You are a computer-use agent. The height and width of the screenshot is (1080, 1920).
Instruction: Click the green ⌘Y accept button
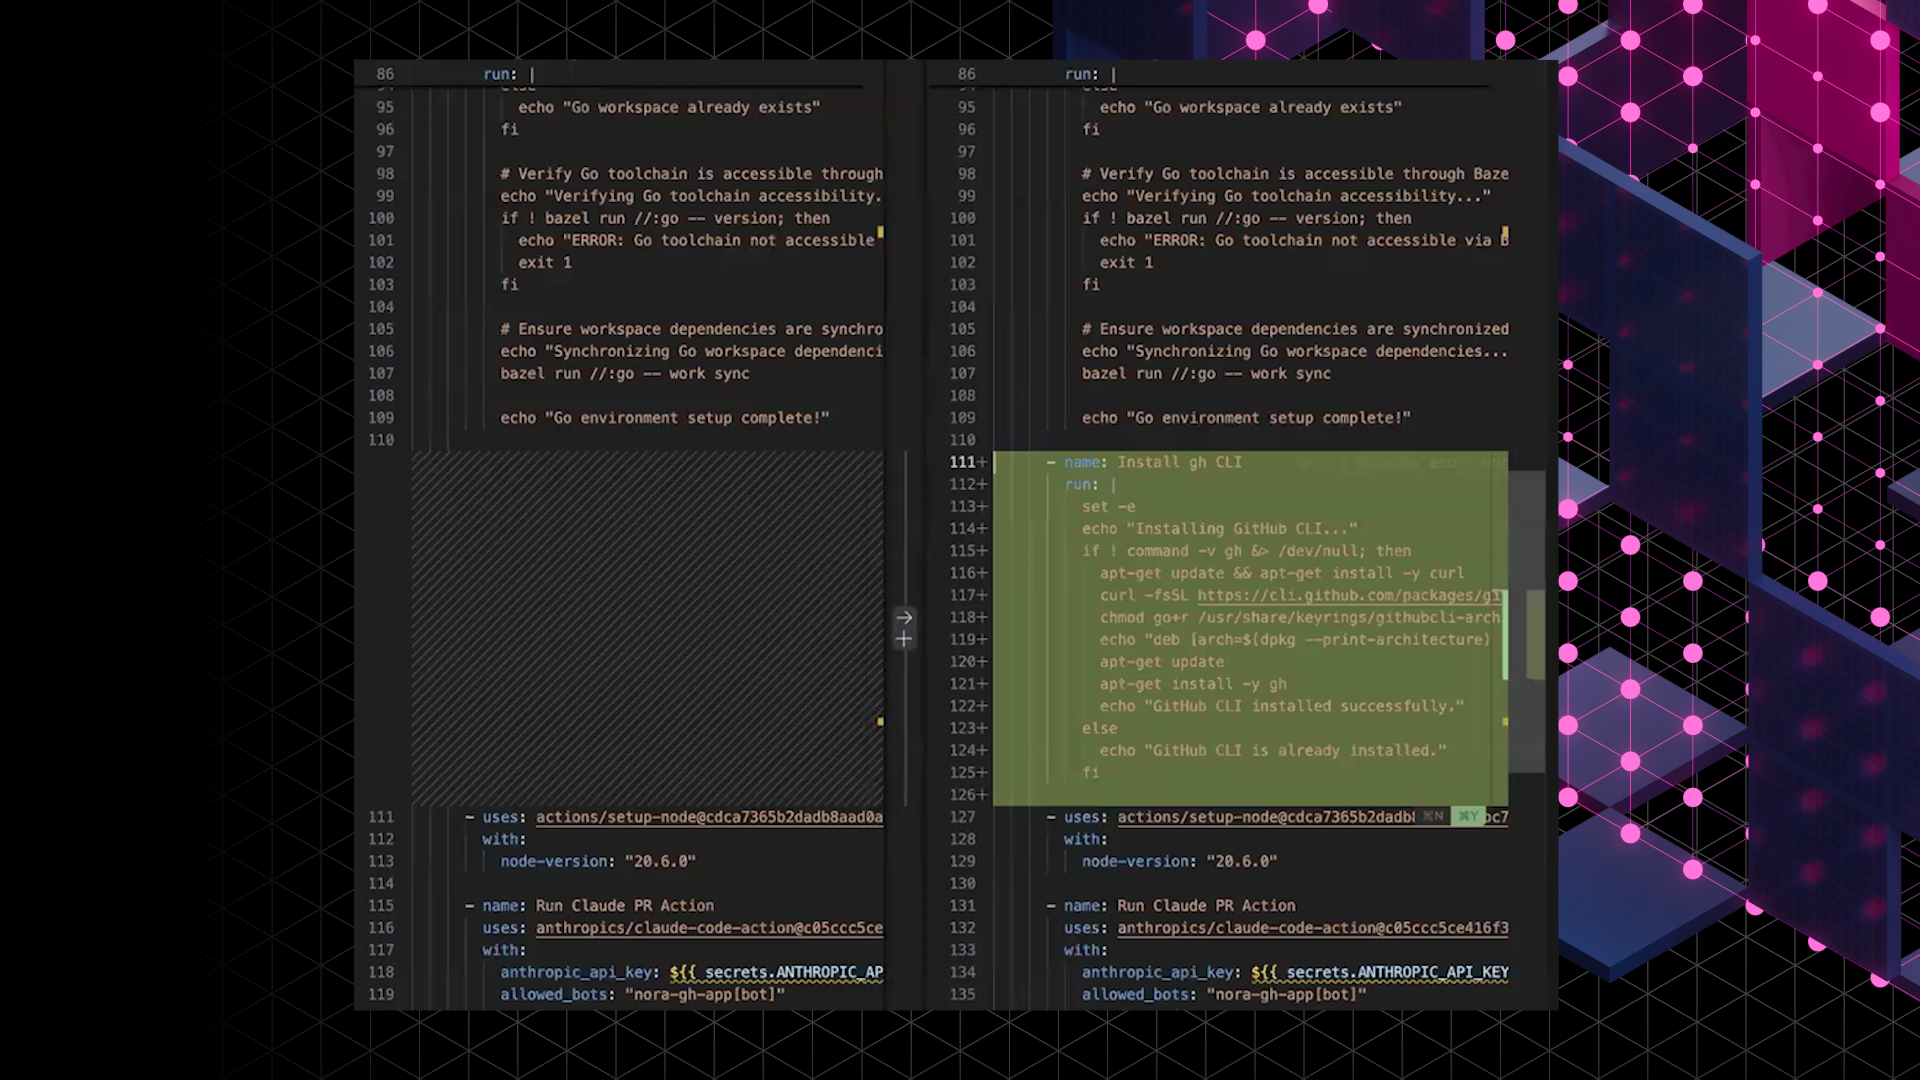tap(1468, 816)
